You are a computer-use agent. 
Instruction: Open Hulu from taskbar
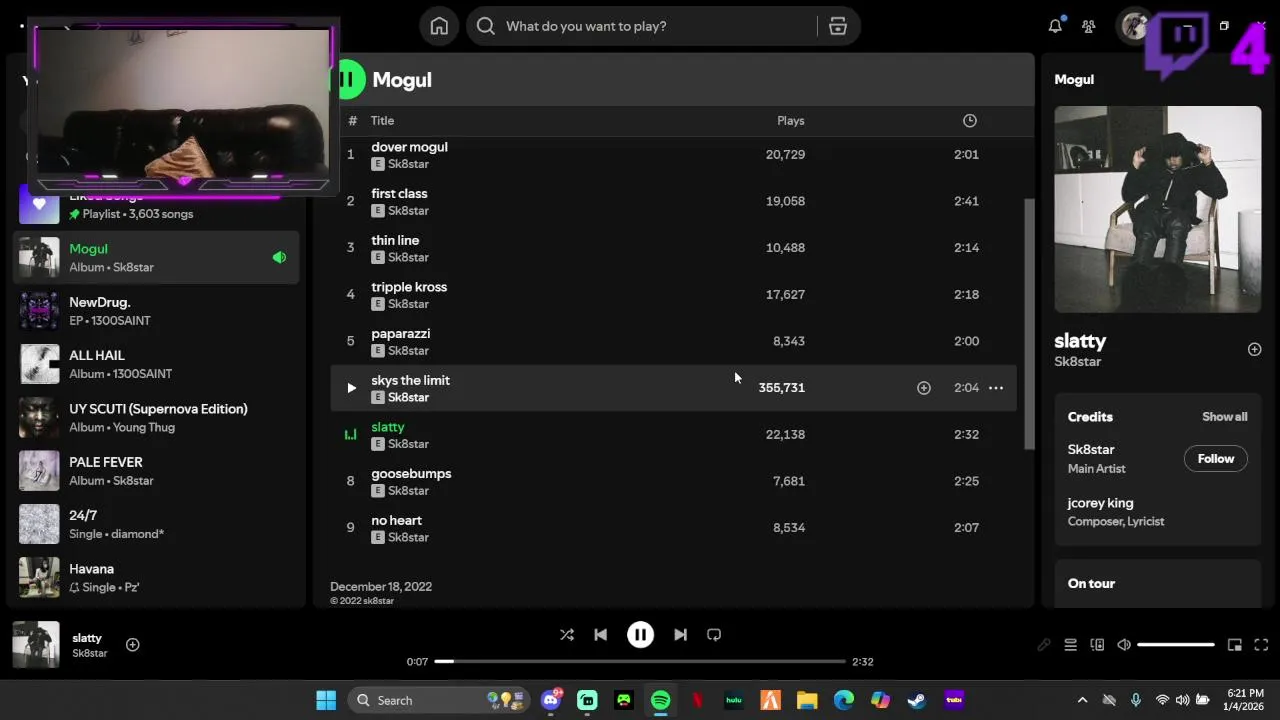[734, 700]
